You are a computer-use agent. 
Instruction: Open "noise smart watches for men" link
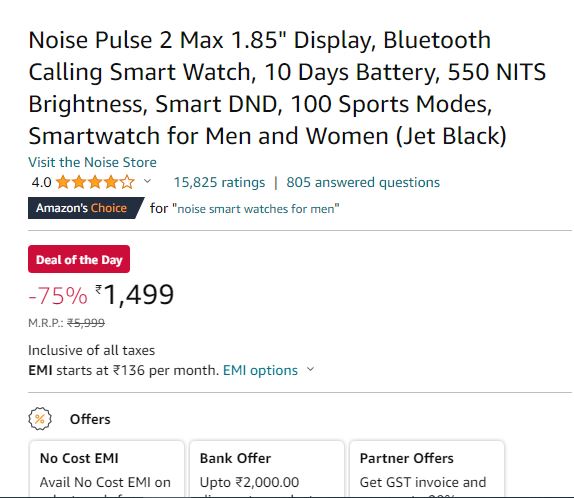coord(258,209)
